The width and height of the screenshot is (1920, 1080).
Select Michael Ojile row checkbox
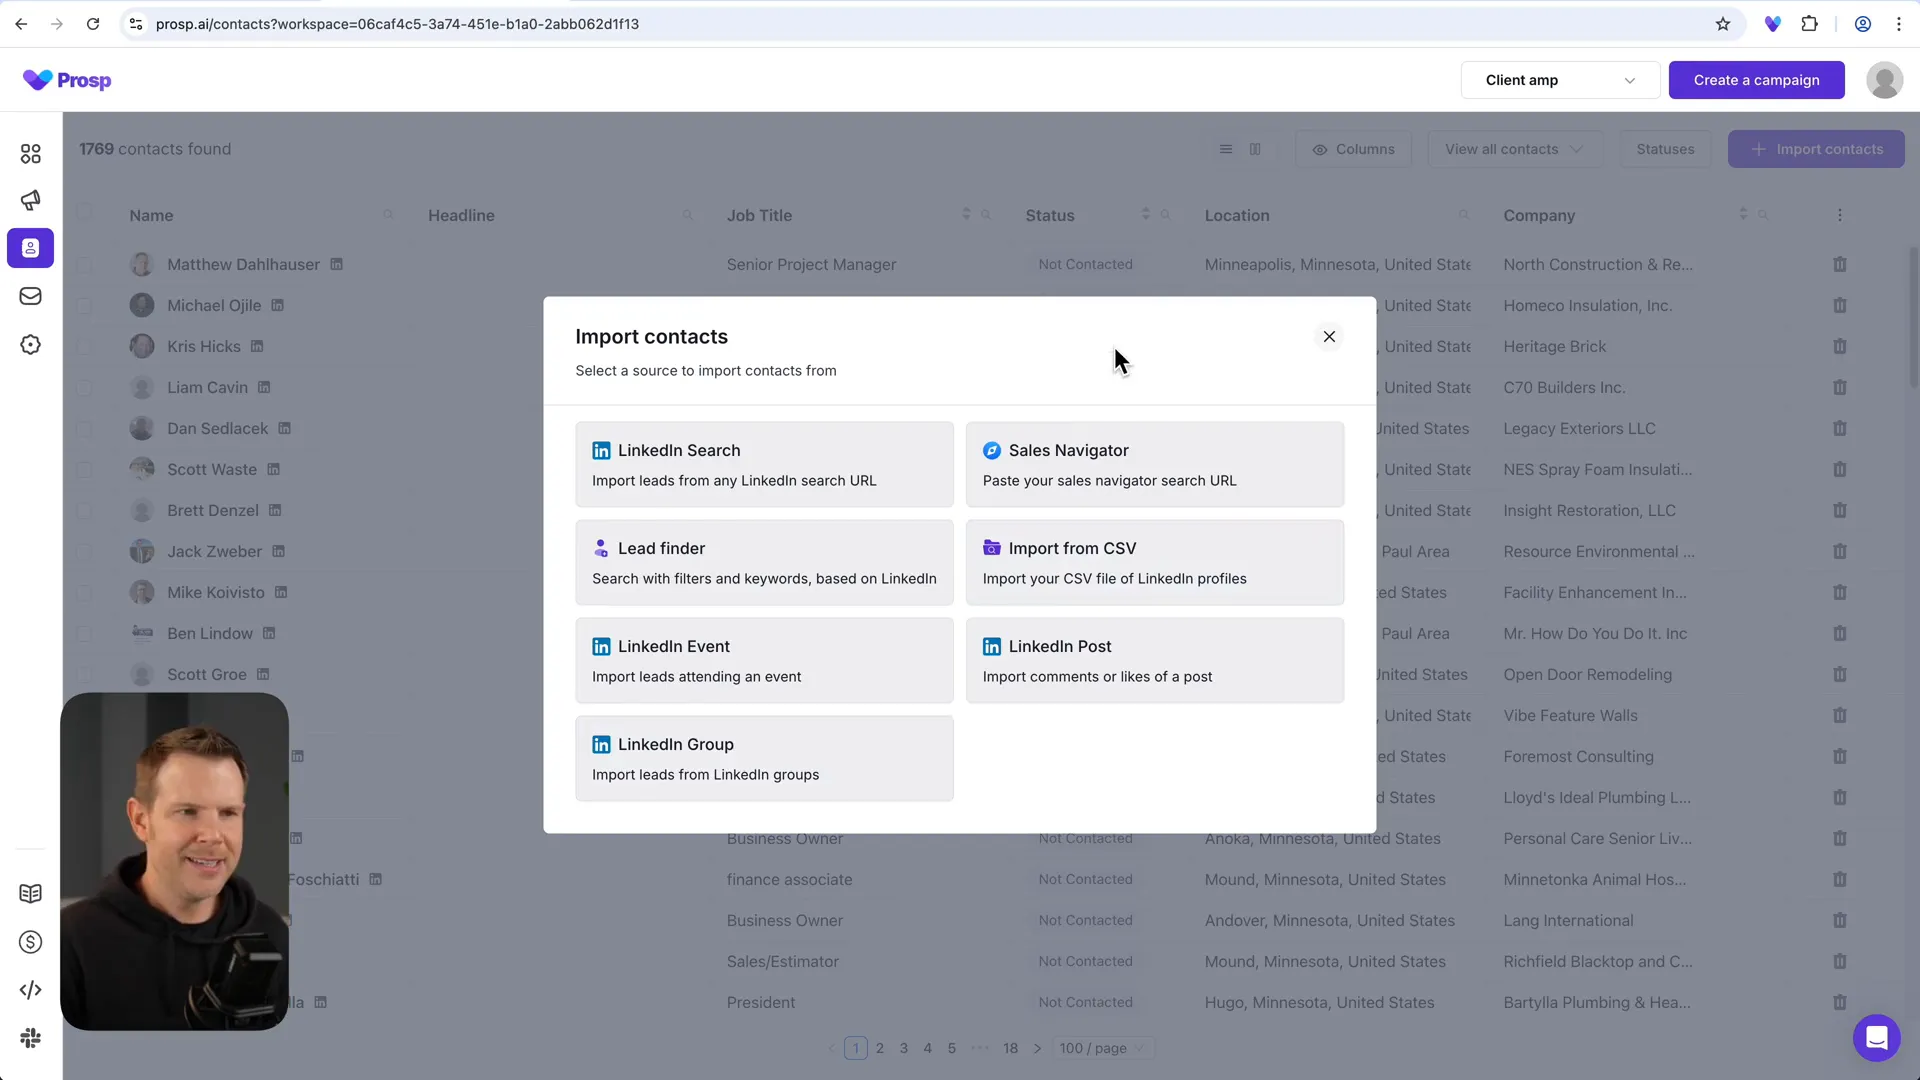[84, 305]
